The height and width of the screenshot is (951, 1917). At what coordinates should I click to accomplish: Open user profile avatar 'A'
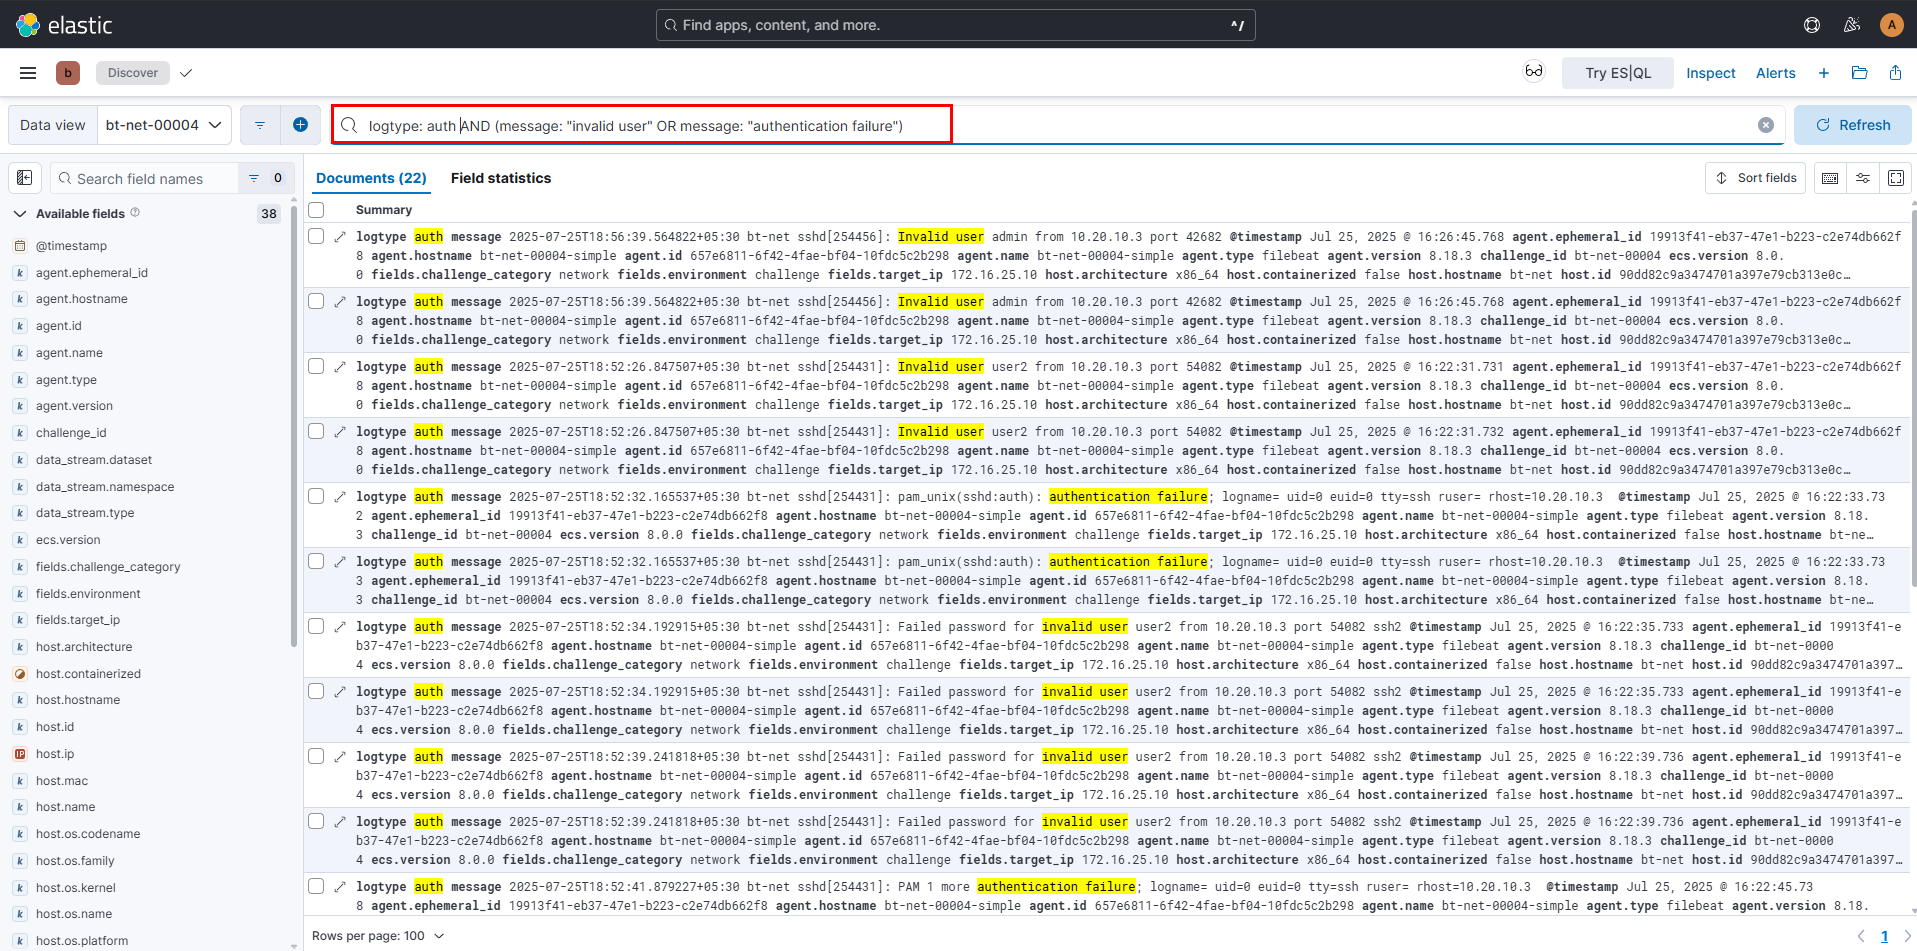[x=1891, y=25]
